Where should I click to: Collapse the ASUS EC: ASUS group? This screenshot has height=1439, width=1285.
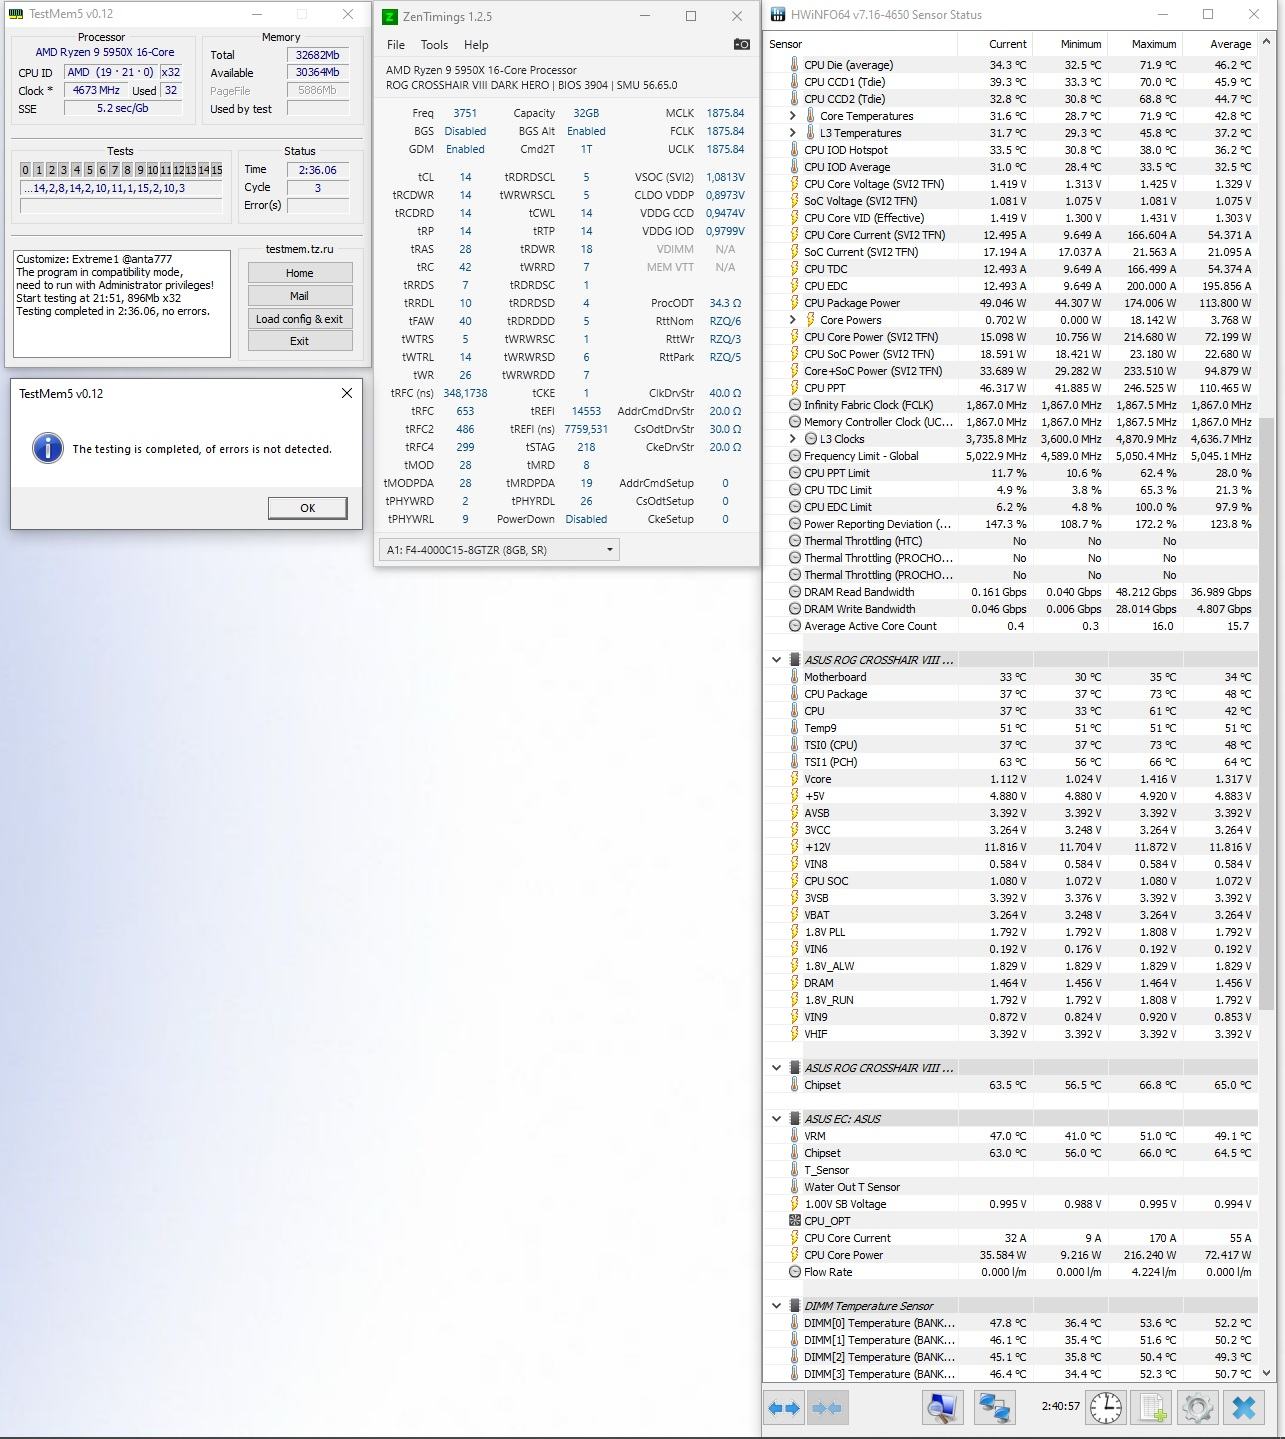pos(776,1119)
